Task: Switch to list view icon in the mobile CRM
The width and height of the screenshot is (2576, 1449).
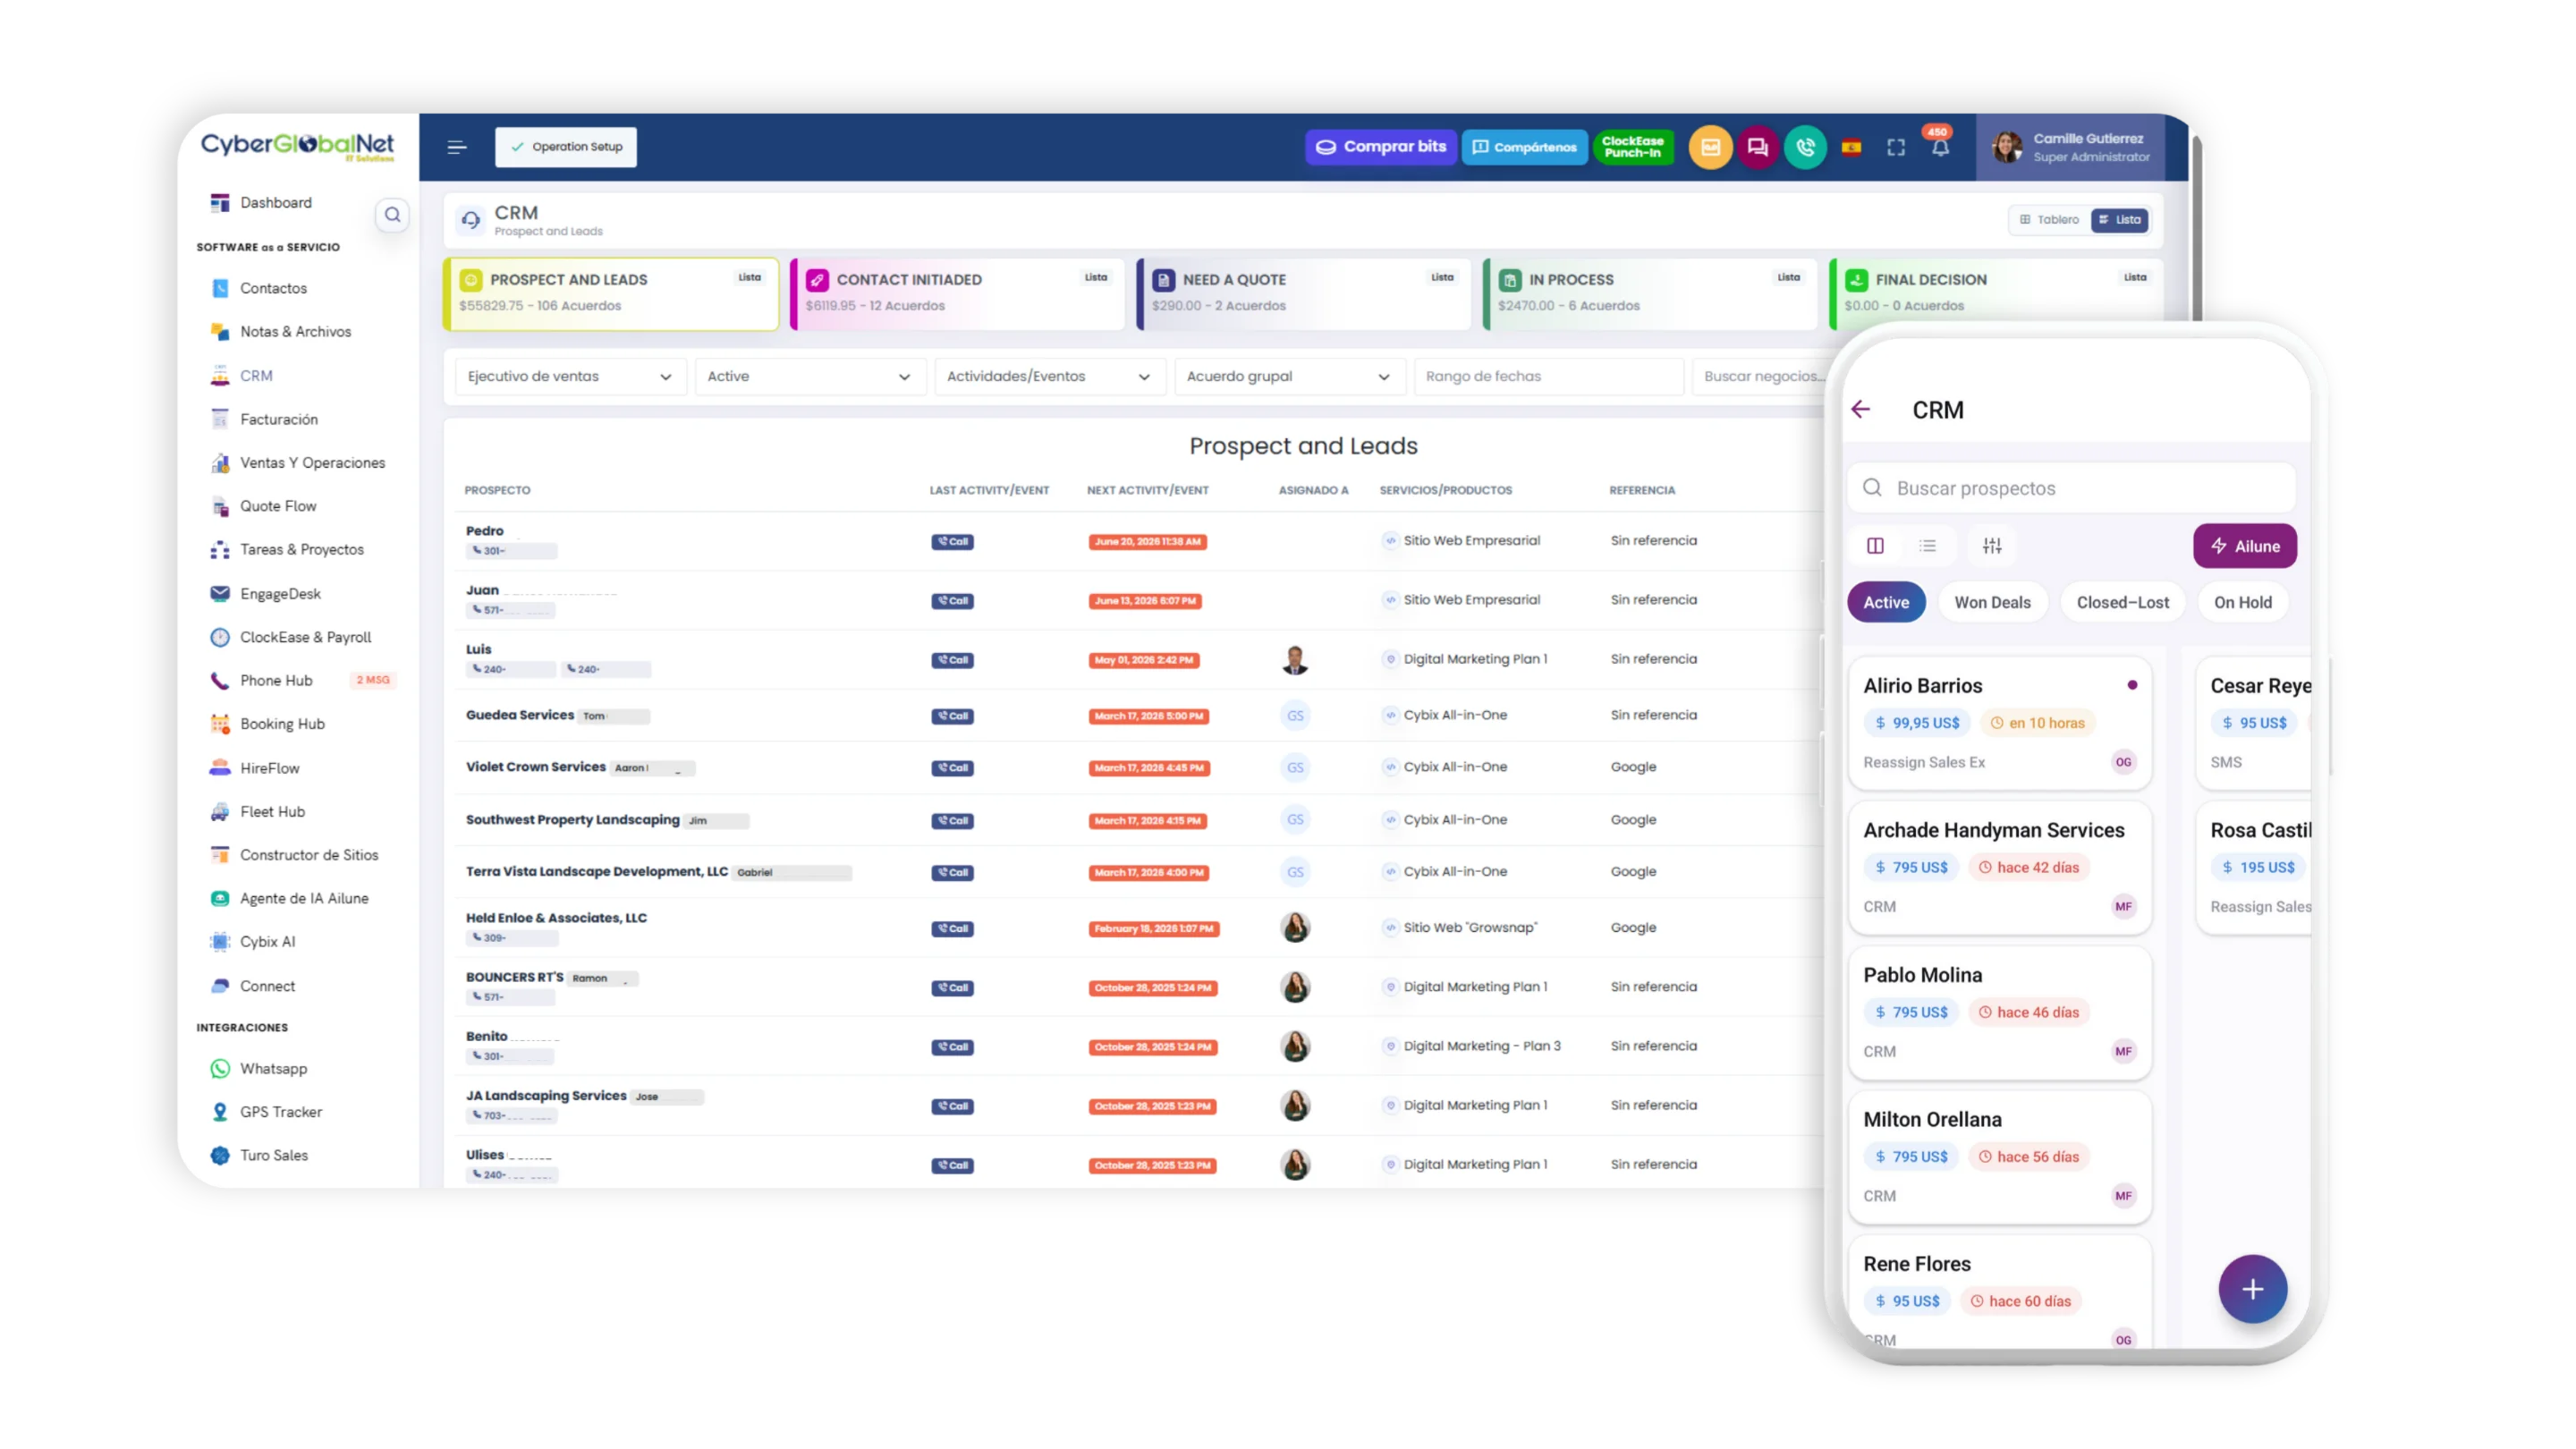Action: (1927, 545)
